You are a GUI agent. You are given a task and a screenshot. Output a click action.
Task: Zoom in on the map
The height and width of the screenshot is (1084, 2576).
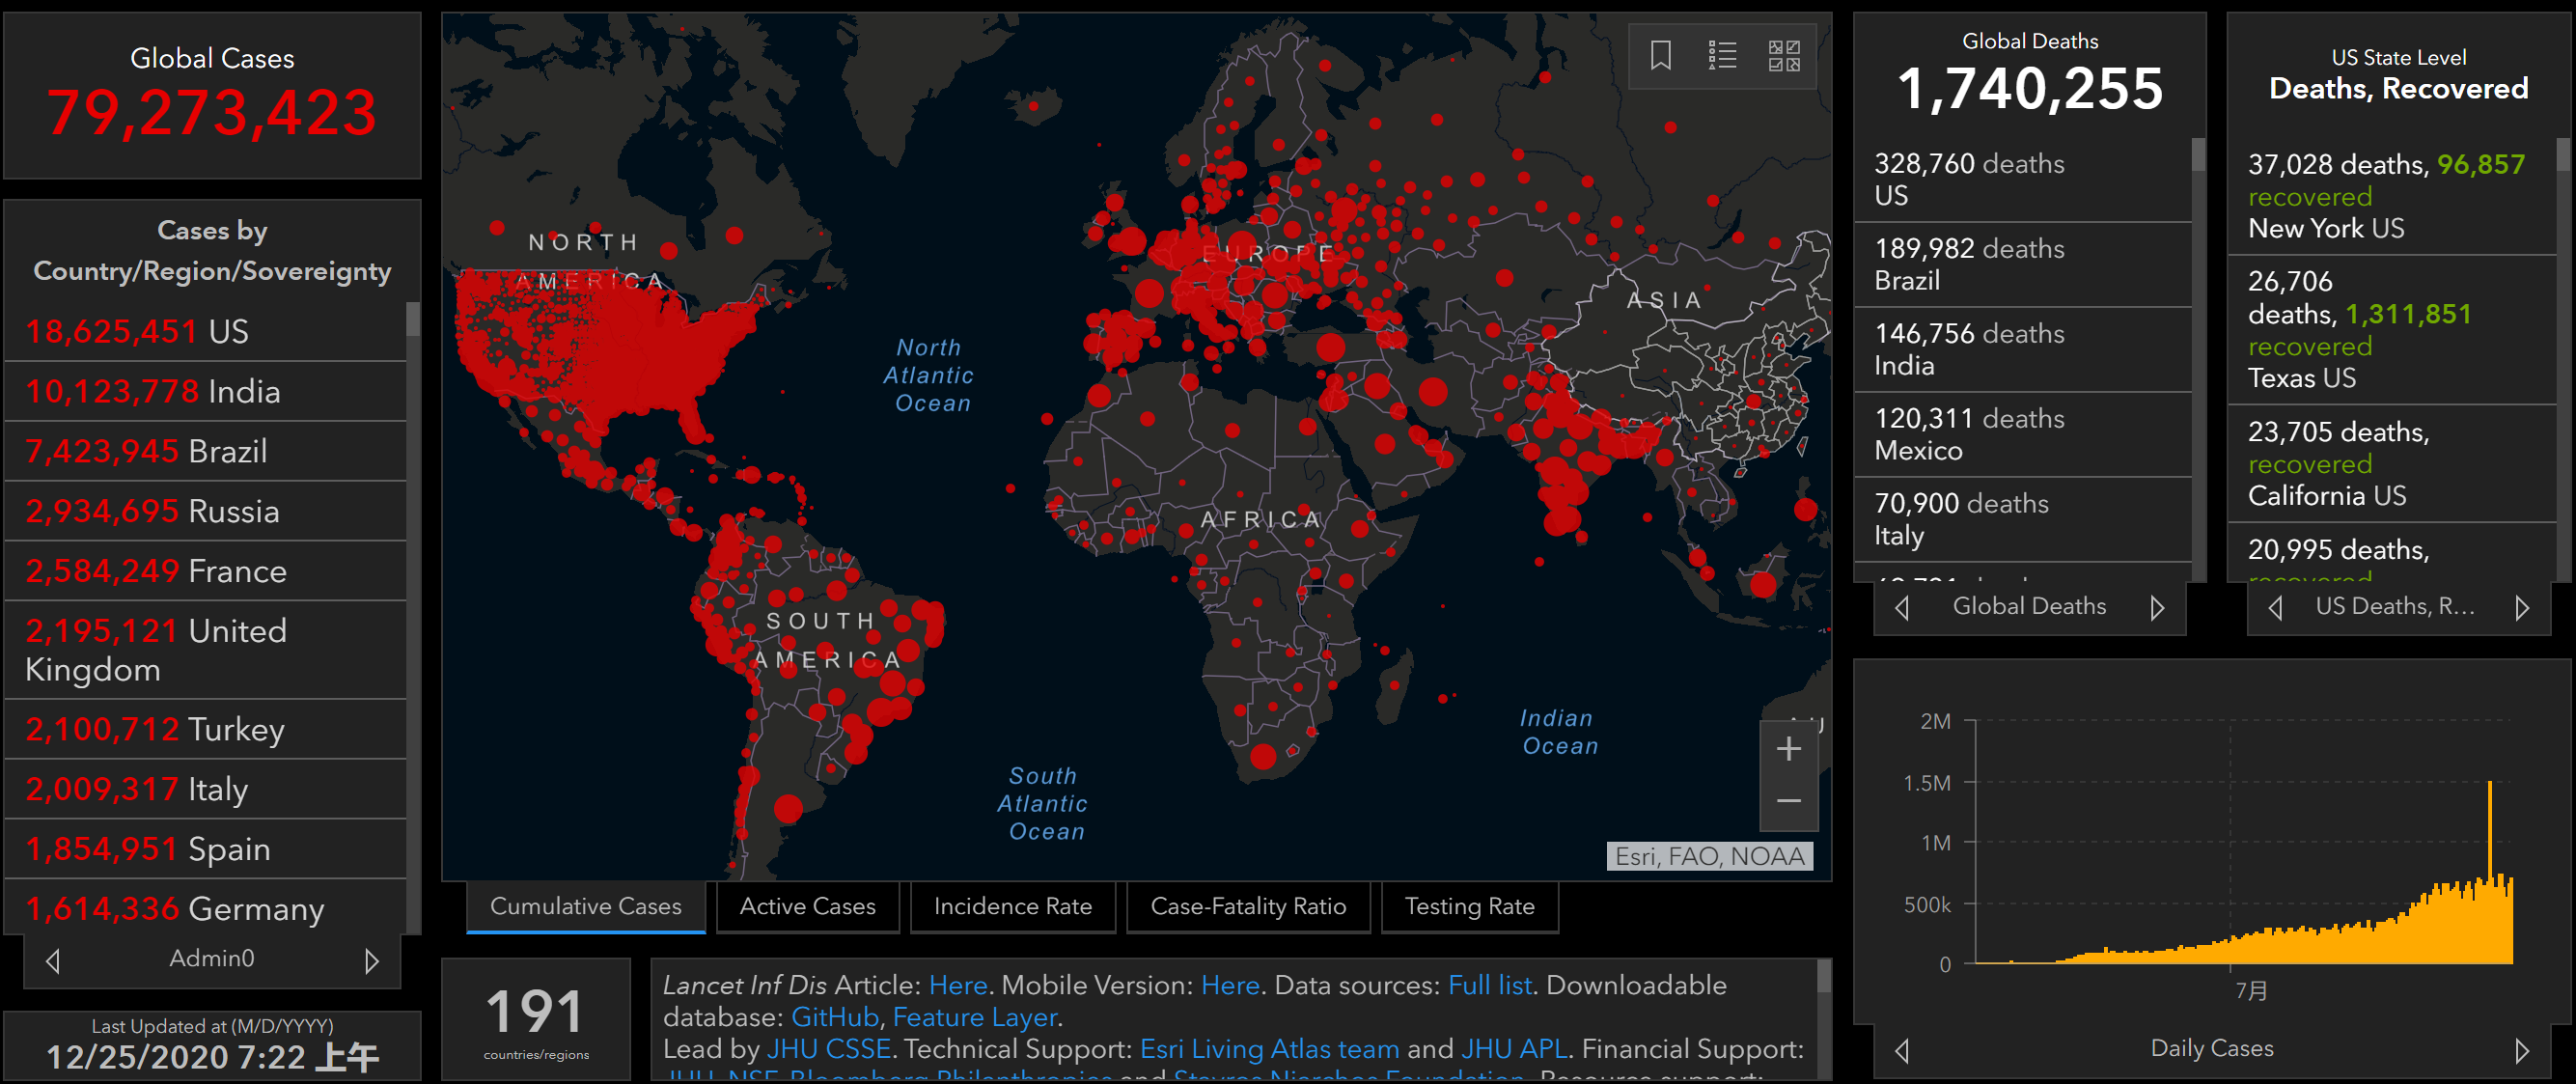1788,749
